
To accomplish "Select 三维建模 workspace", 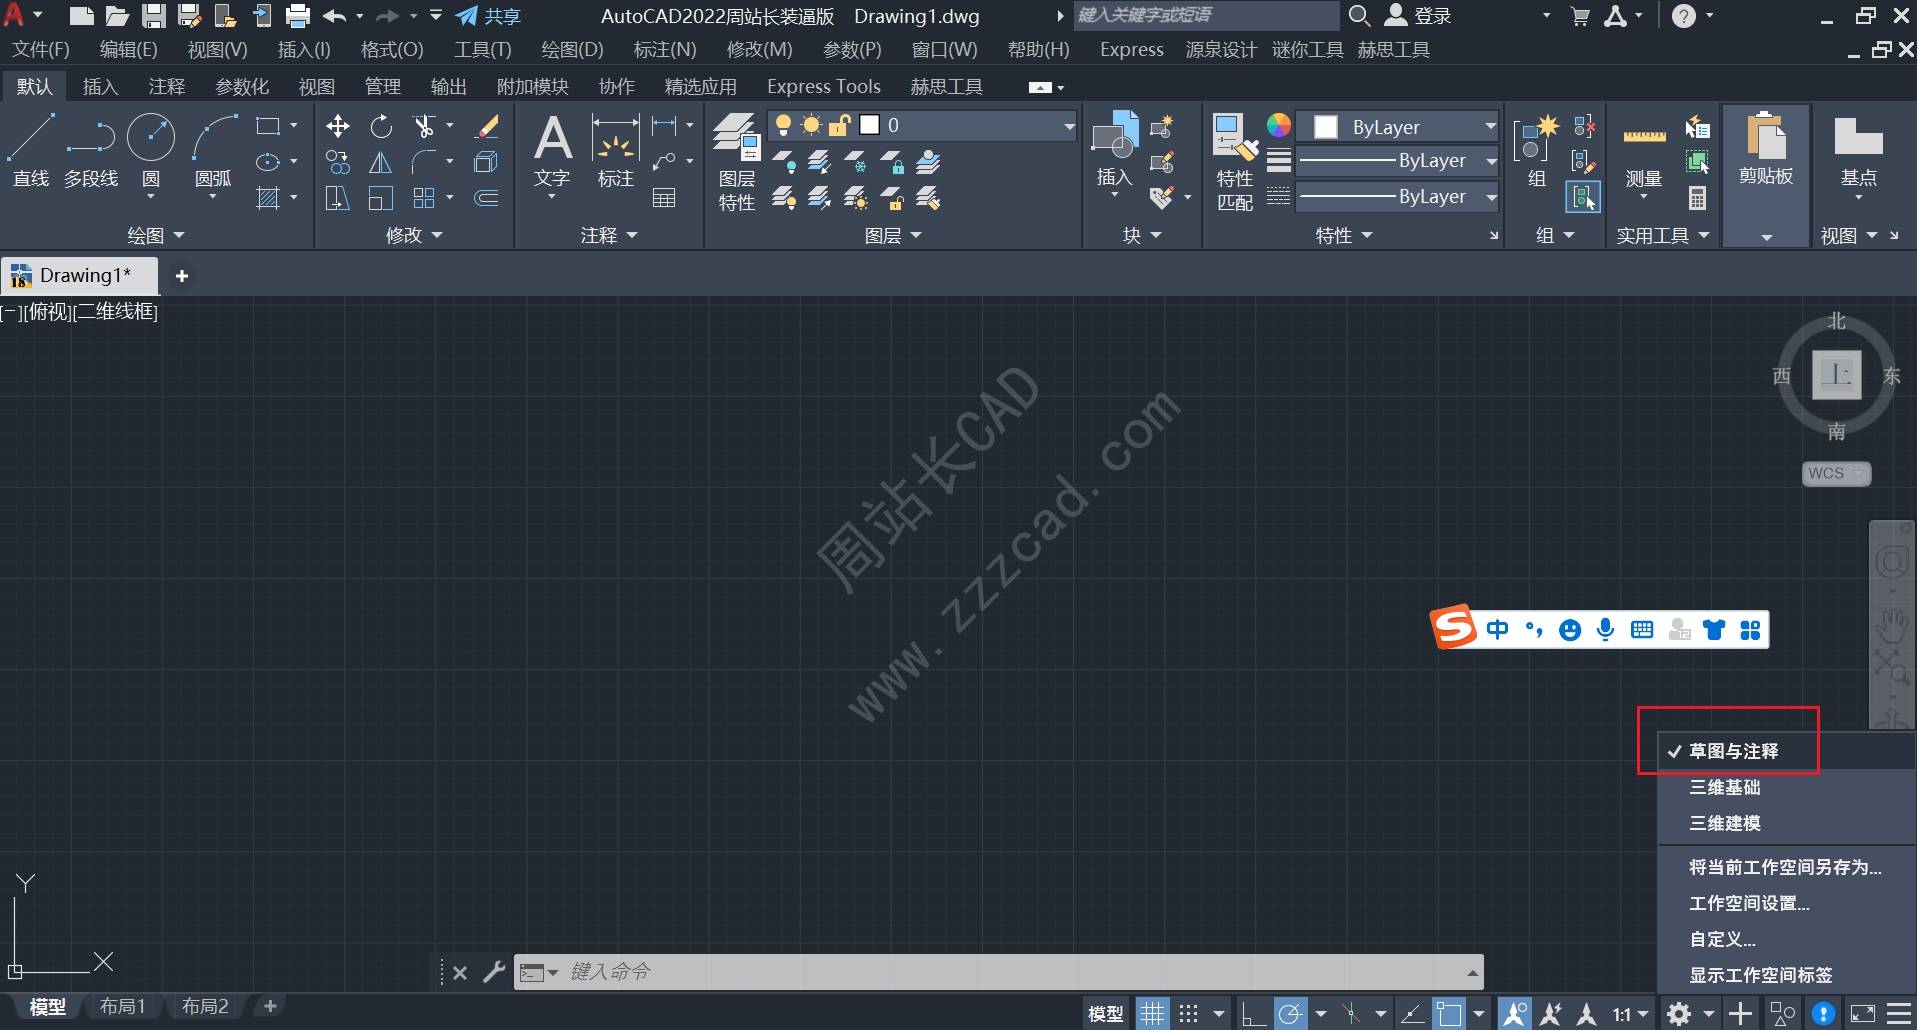I will click(x=1725, y=823).
